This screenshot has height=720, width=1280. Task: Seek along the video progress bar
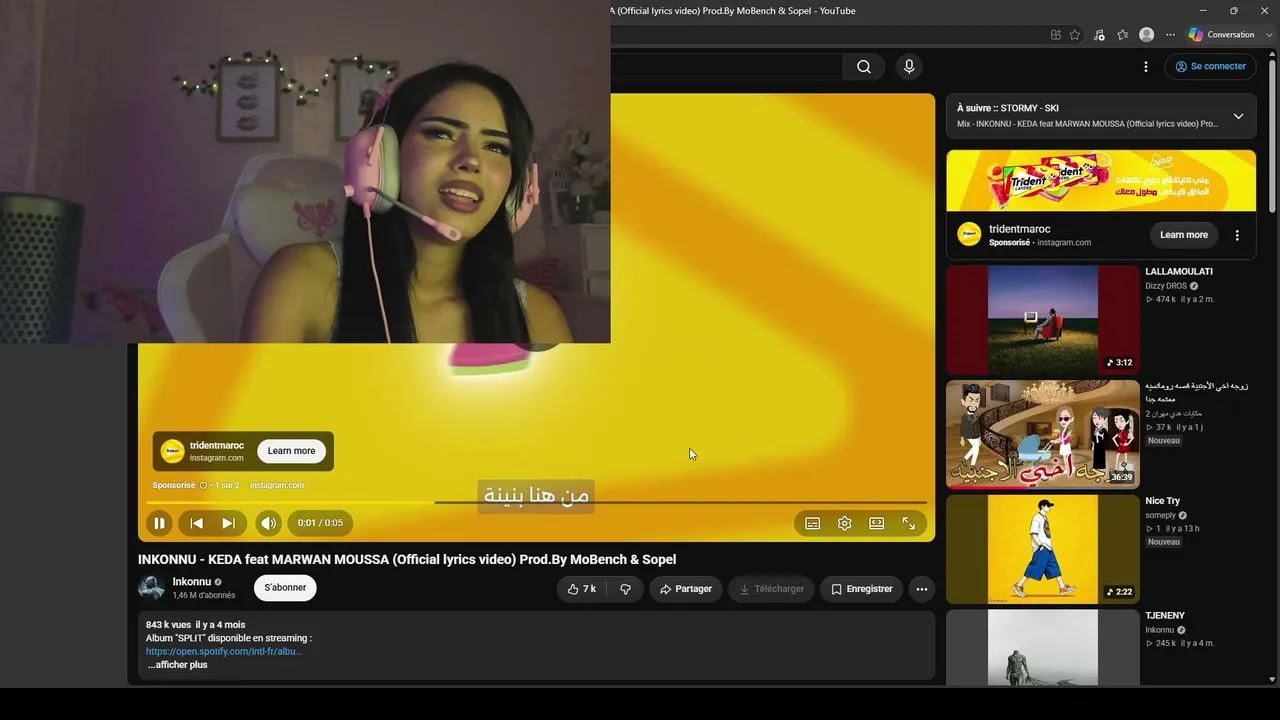(x=536, y=502)
